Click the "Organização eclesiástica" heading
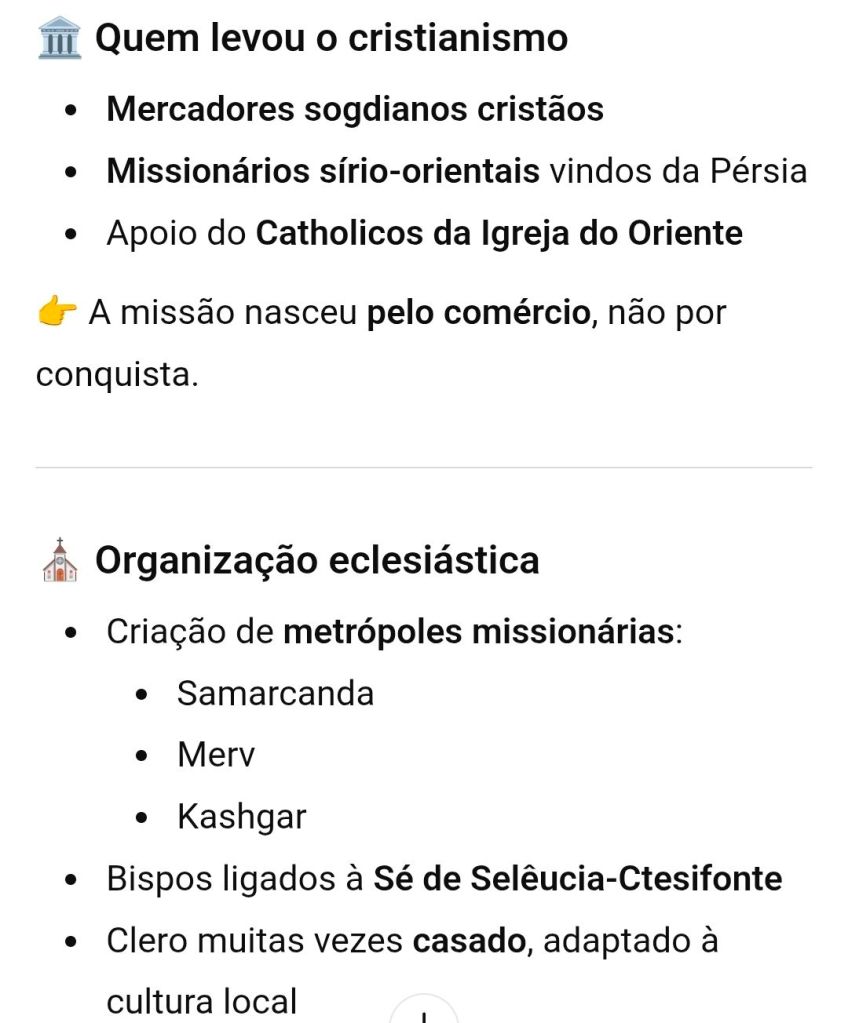The height and width of the screenshot is (1023, 848). [317, 560]
